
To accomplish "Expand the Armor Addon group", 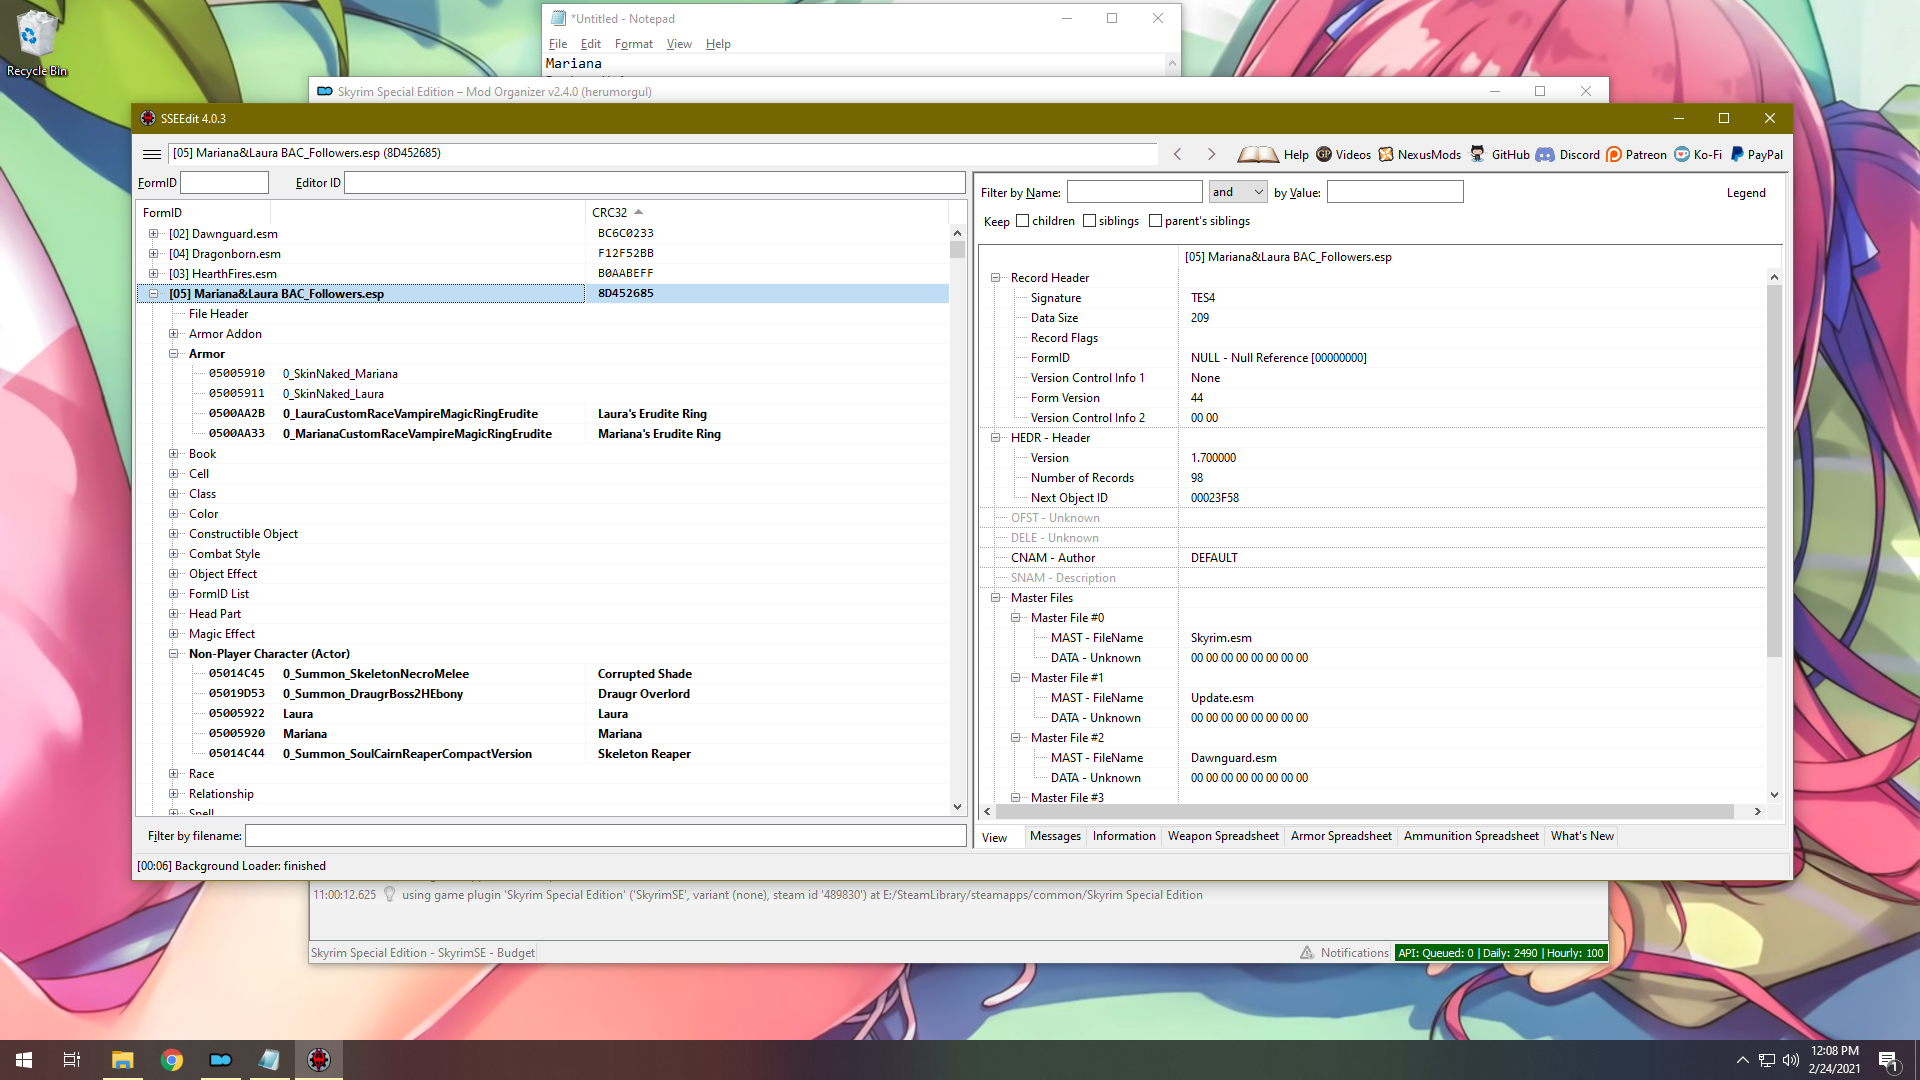I will (x=173, y=334).
